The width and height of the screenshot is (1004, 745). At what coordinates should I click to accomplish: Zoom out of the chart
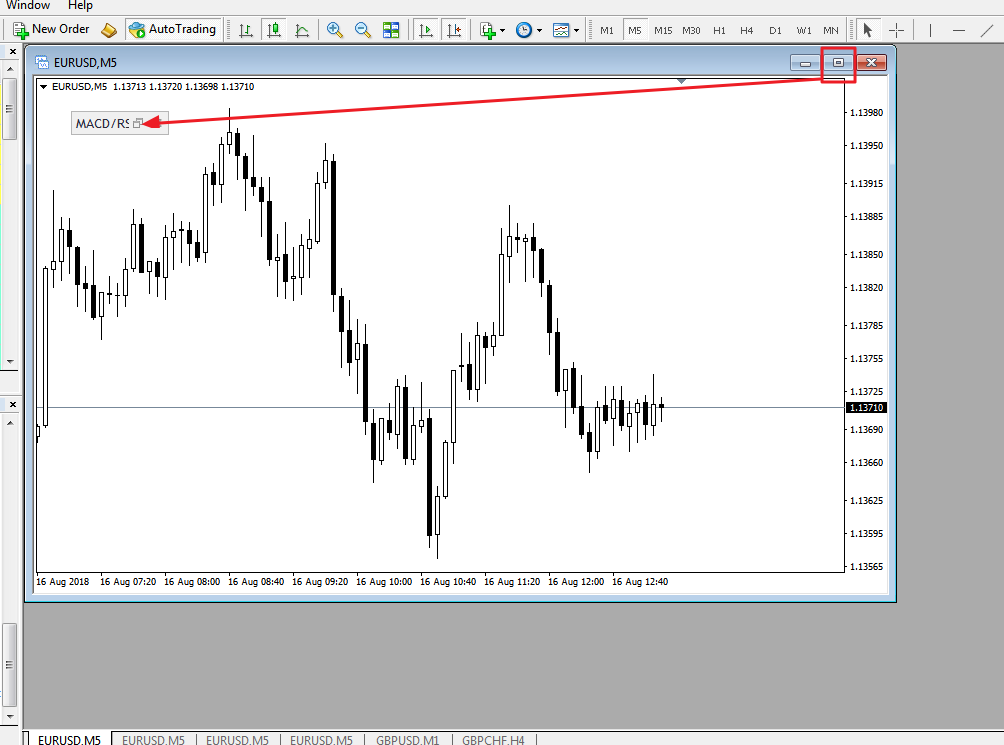pyautogui.click(x=362, y=30)
